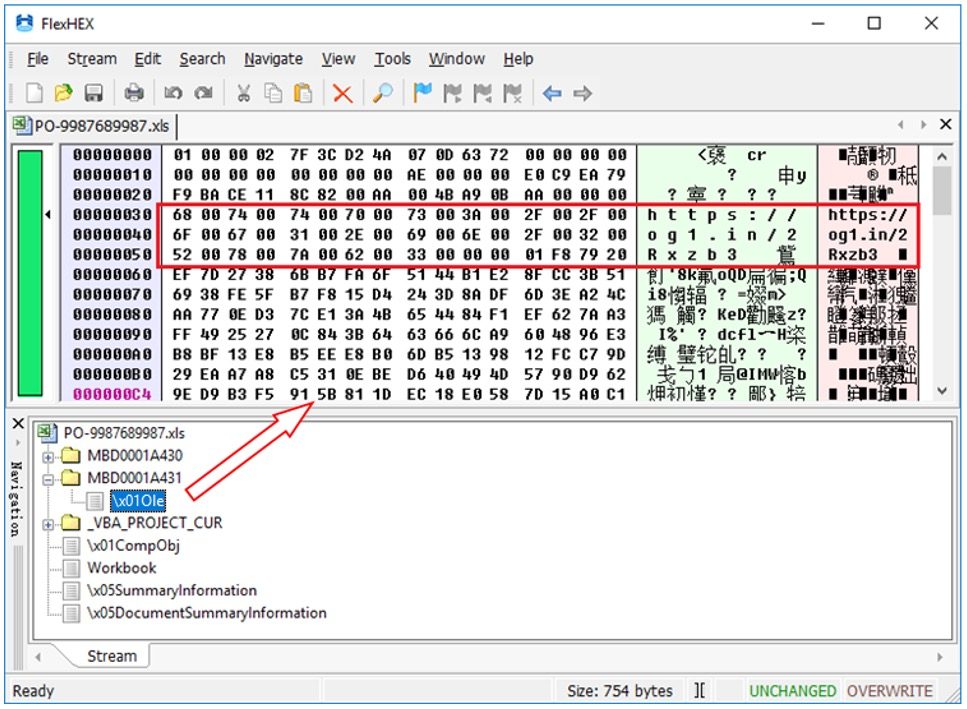
Task: Expand the _VBA_PROJECT_CUR folder node
Action: (47, 523)
